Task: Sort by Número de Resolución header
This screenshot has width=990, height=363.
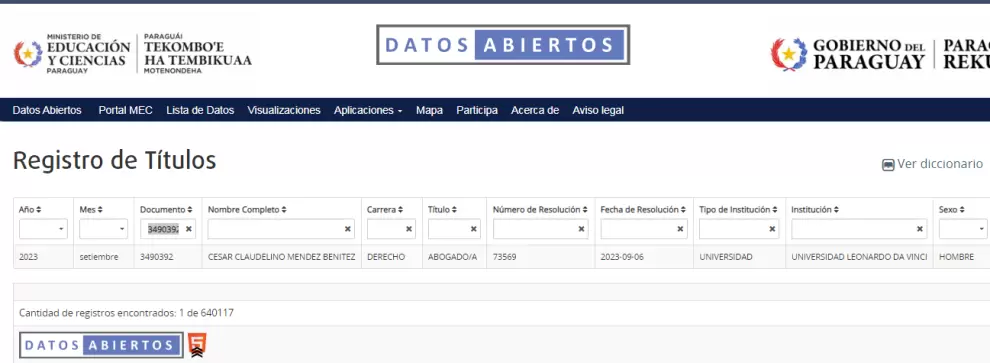Action: 540,210
